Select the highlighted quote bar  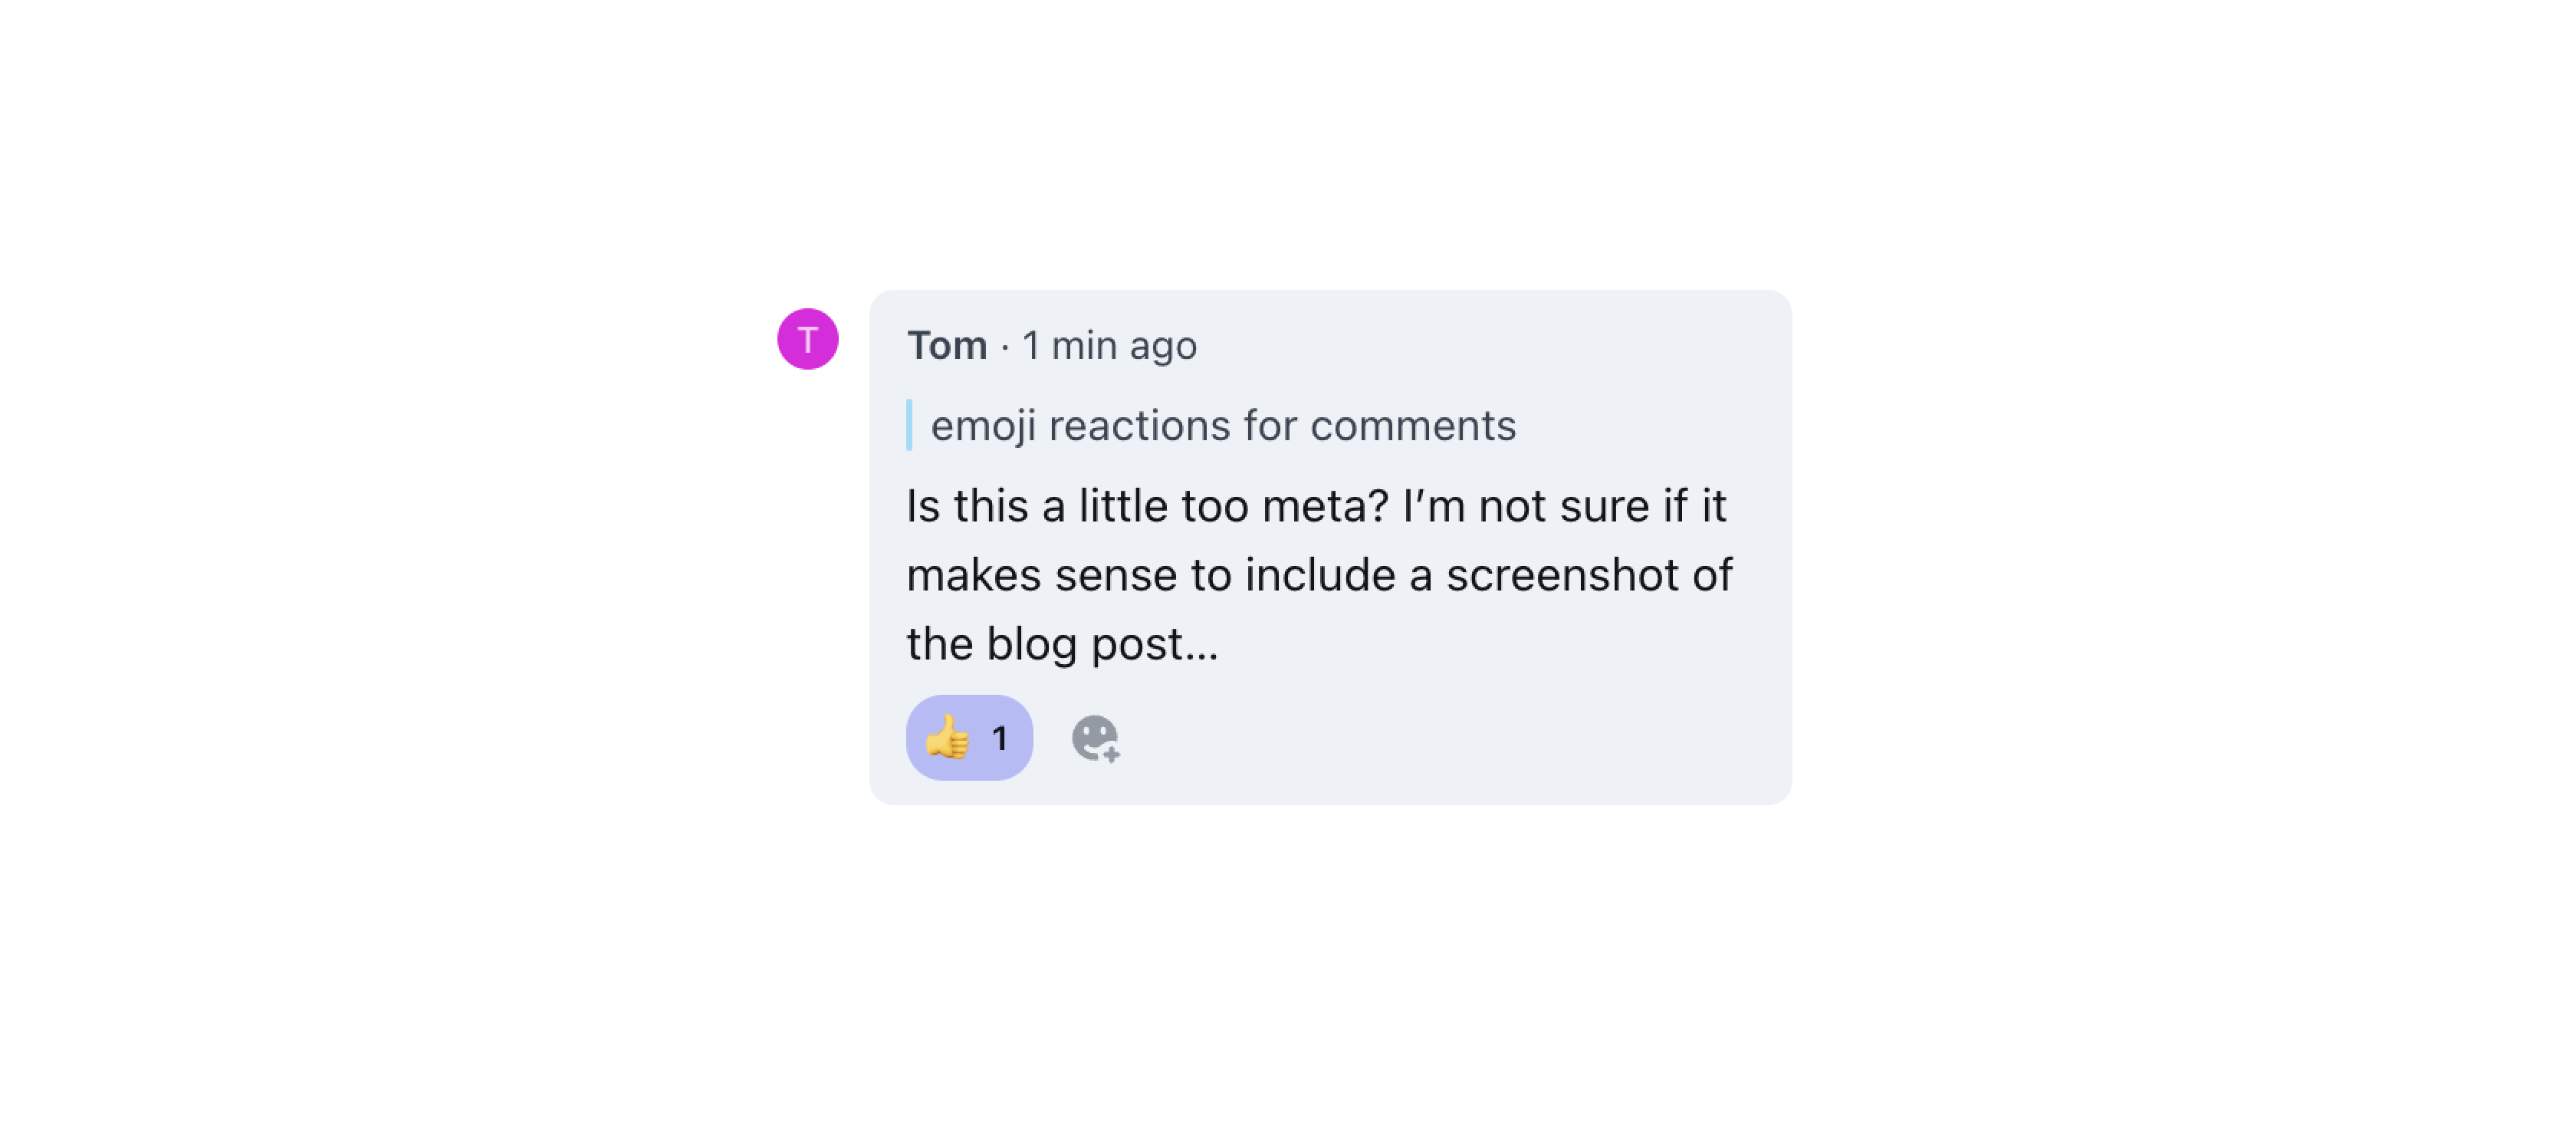pyautogui.click(x=911, y=424)
